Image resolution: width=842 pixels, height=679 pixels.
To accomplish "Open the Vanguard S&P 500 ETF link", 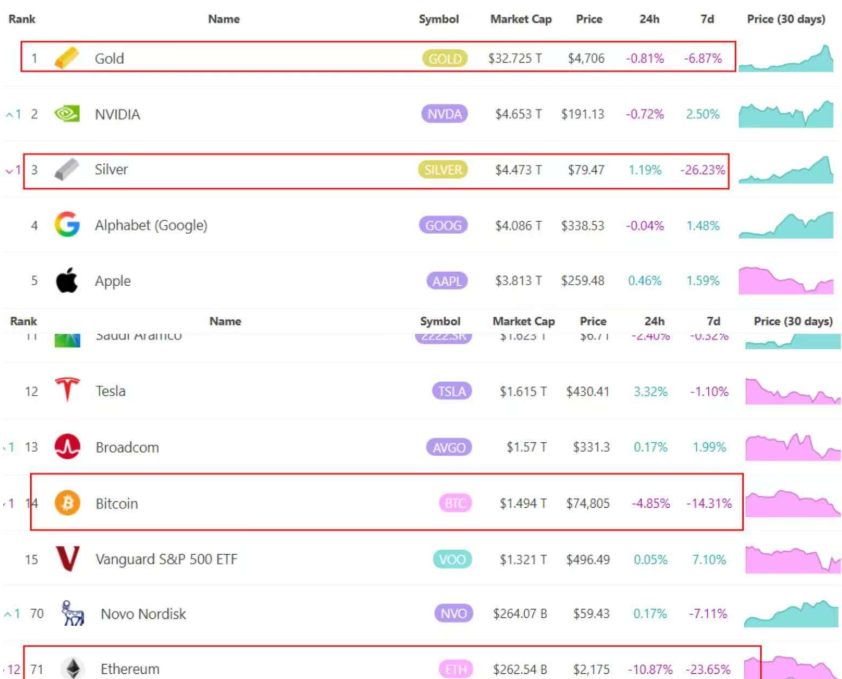I will (166, 559).
